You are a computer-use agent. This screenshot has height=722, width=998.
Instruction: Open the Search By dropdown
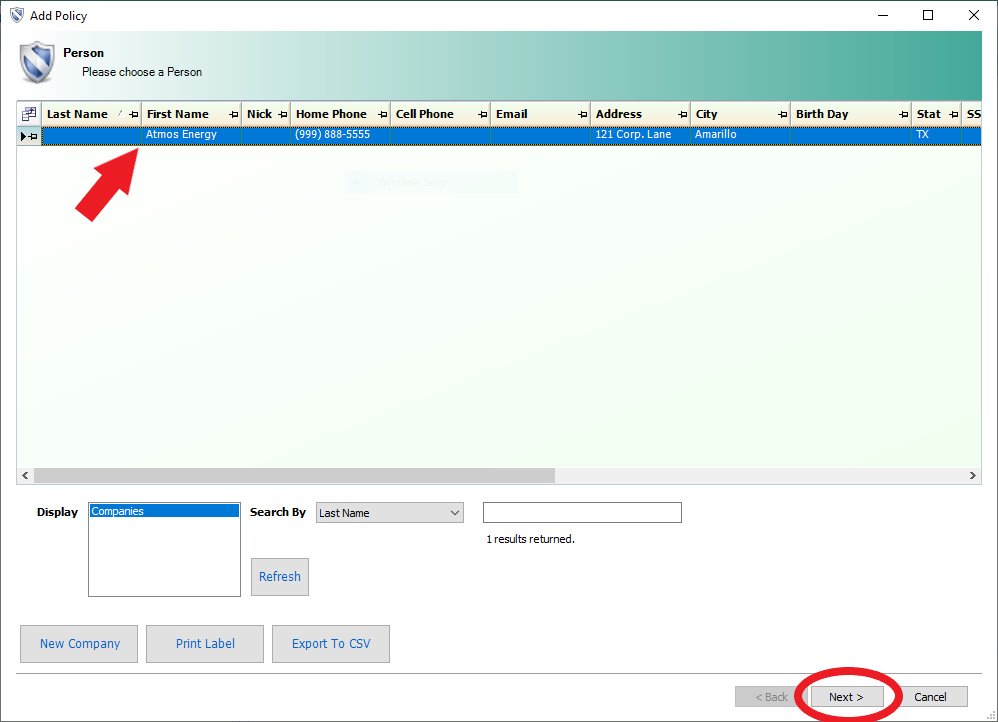(455, 513)
